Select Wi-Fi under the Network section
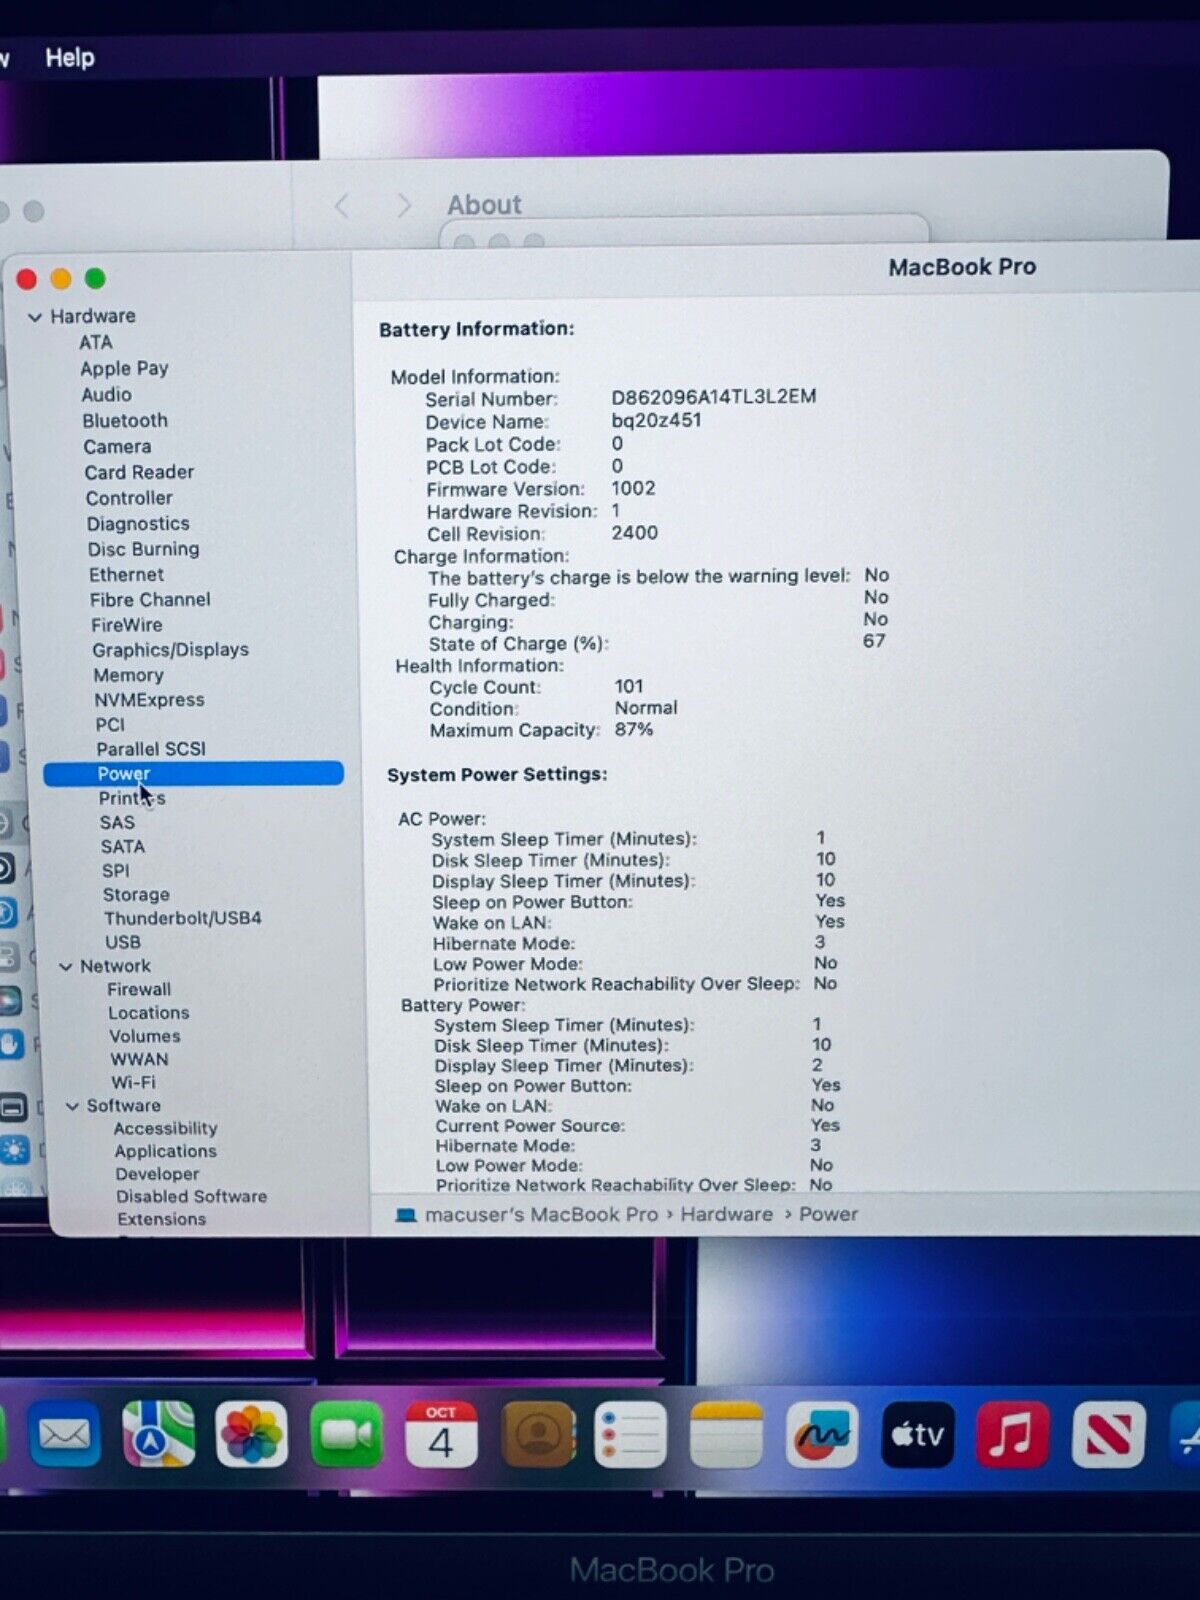This screenshot has width=1200, height=1600. [x=133, y=1082]
